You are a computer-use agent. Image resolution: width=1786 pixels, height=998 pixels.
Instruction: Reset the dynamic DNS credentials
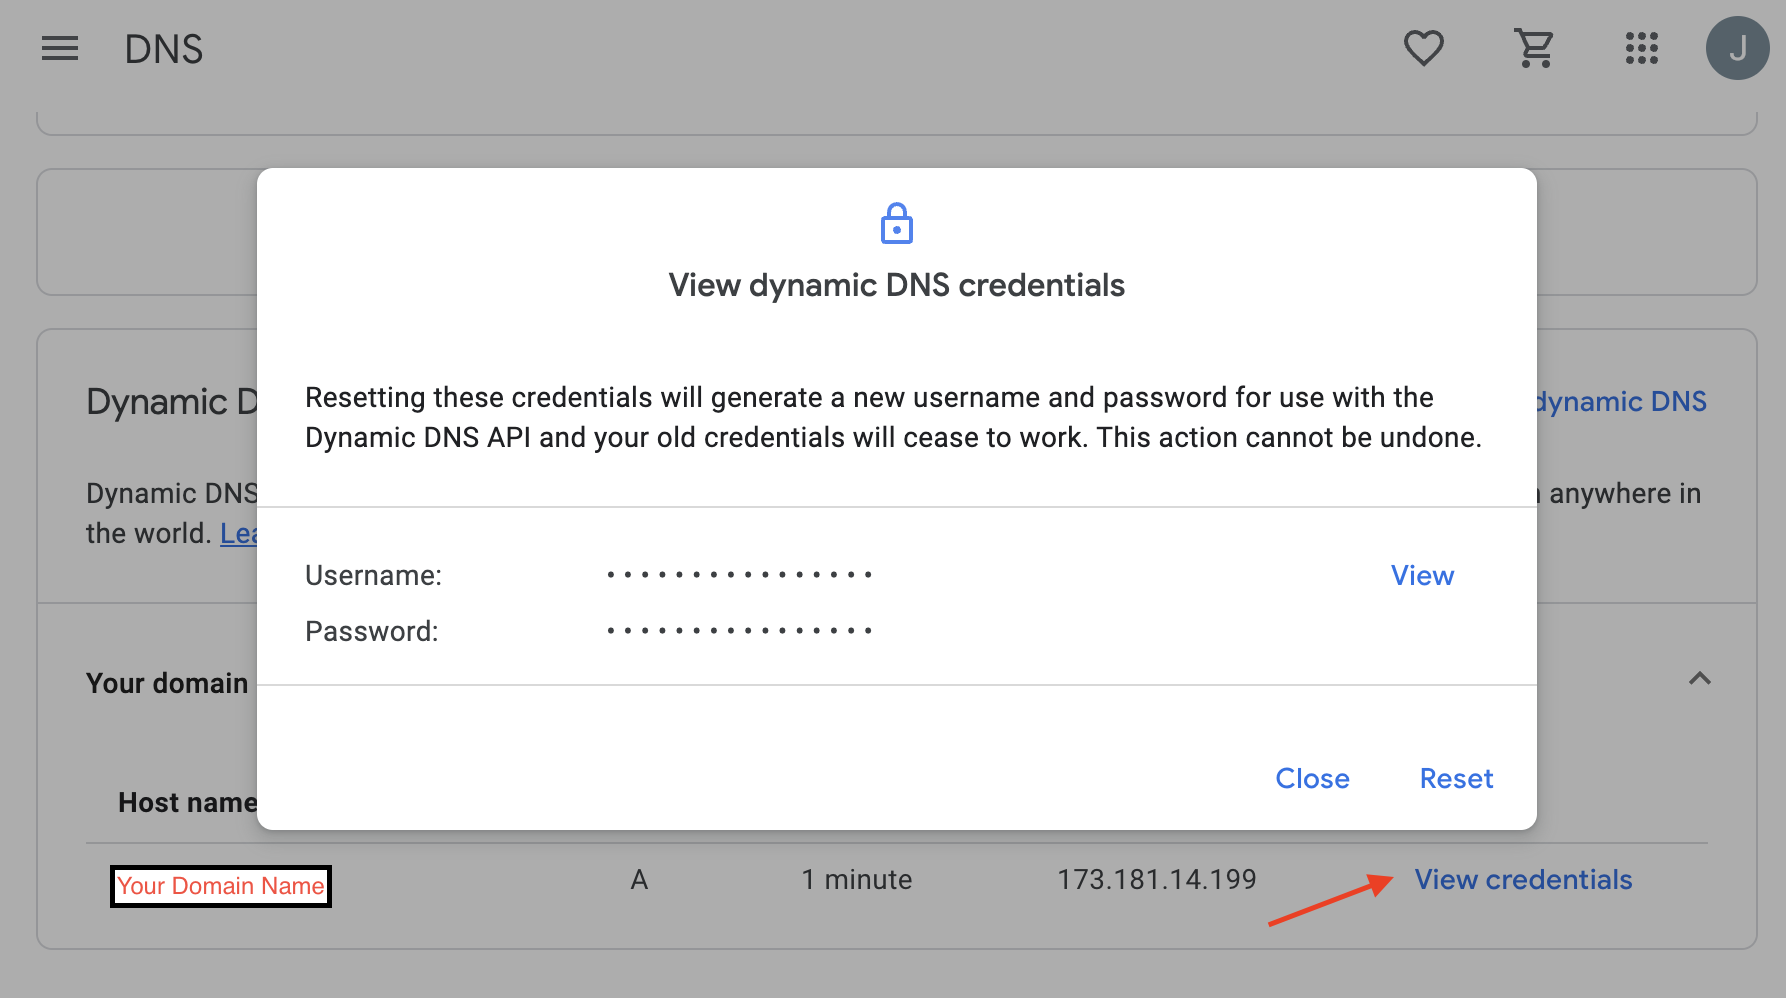(1456, 778)
